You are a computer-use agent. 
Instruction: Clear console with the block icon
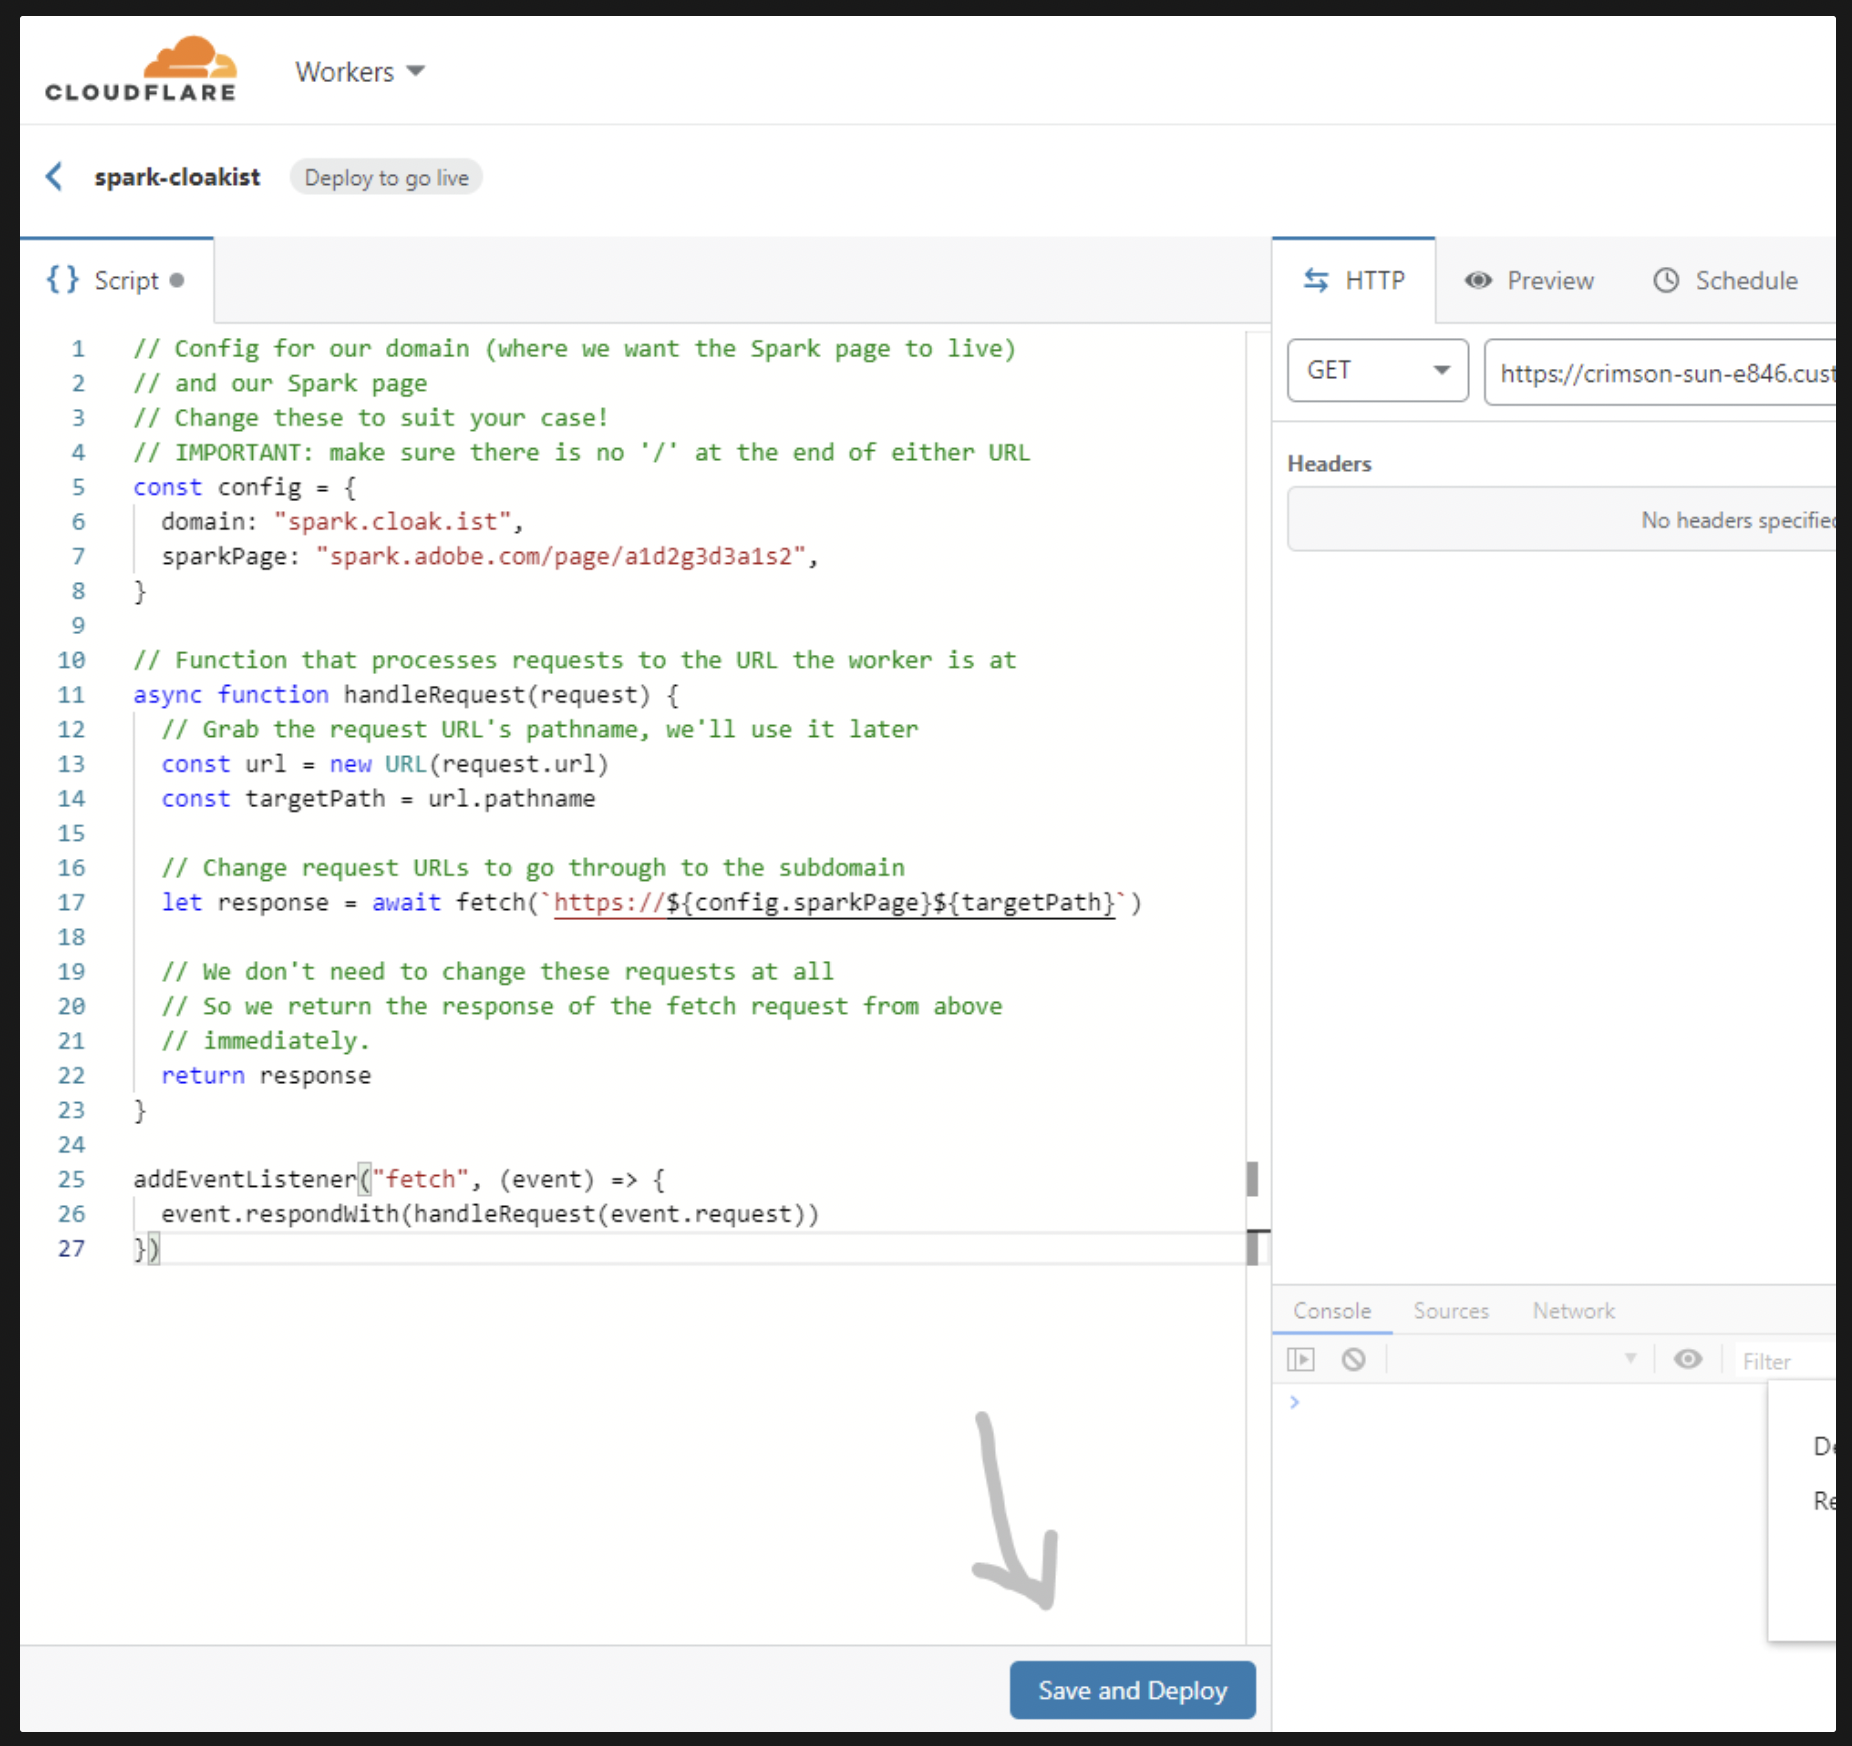tap(1353, 1360)
